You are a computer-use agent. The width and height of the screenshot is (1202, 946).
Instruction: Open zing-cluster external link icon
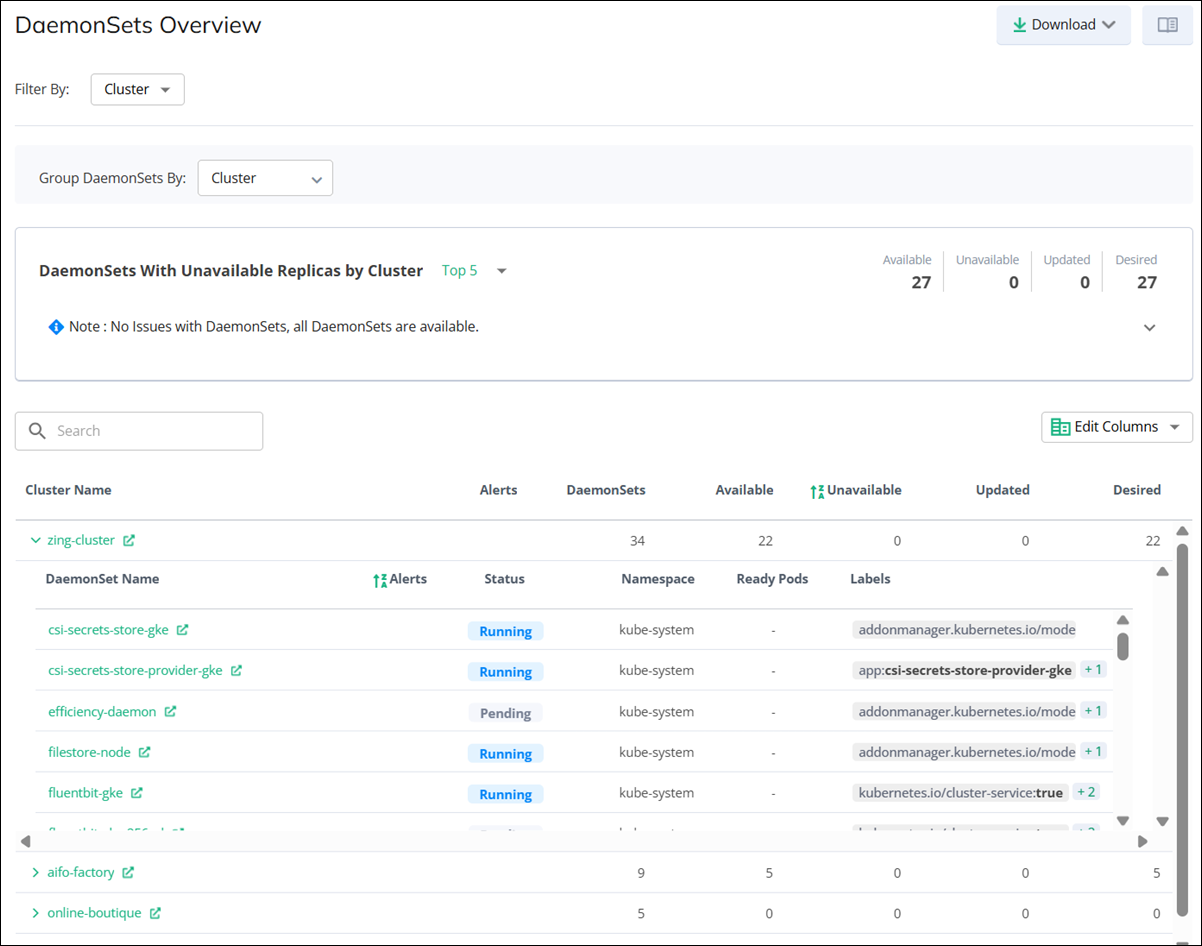[129, 541]
